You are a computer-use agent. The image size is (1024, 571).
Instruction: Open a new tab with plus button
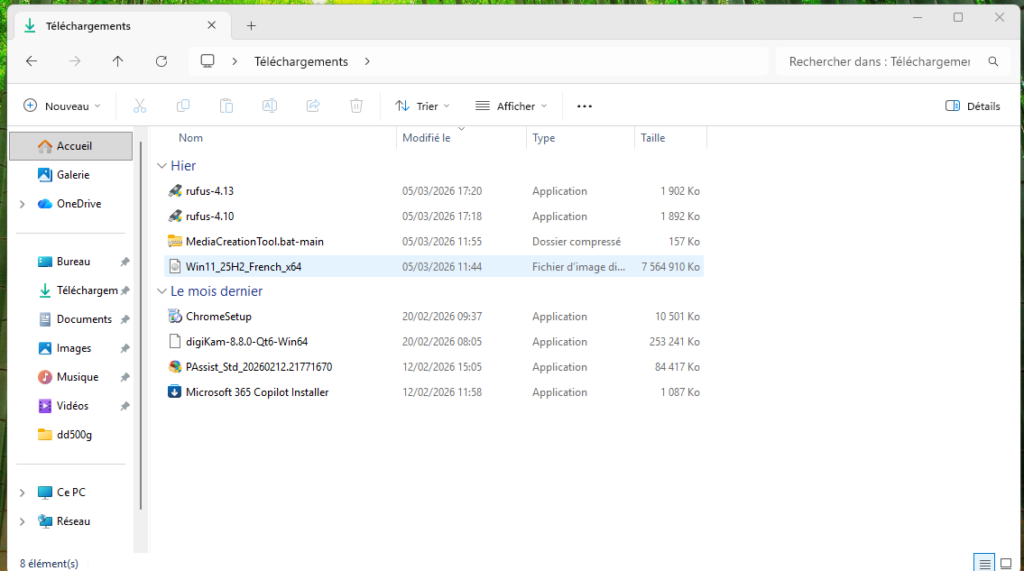(251, 25)
